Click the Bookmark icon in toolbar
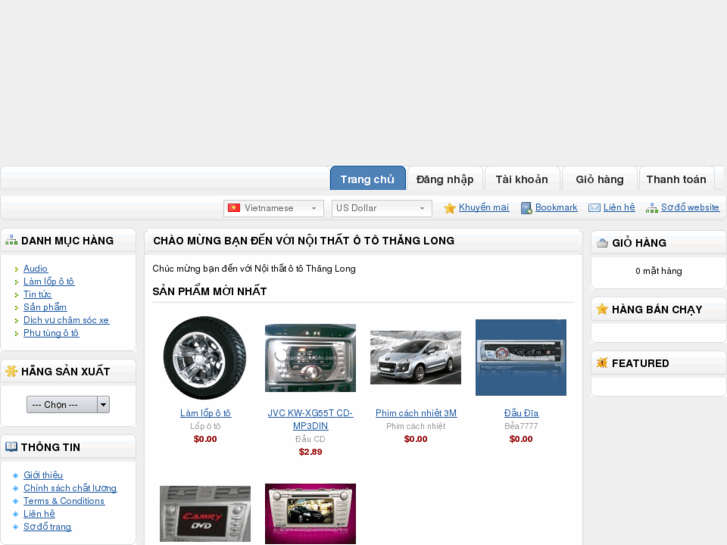The height and width of the screenshot is (545, 727). pos(526,208)
